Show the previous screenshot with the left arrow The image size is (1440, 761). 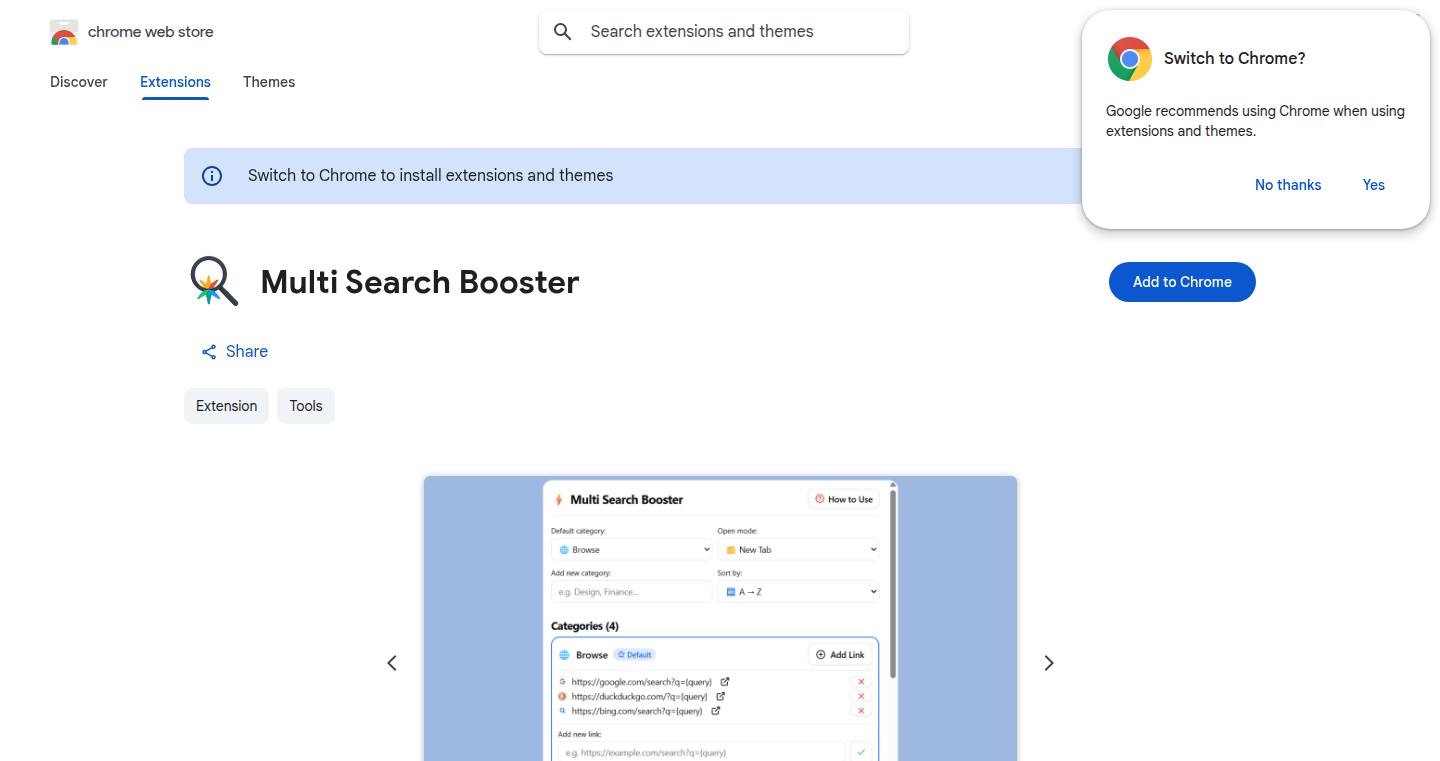(392, 663)
